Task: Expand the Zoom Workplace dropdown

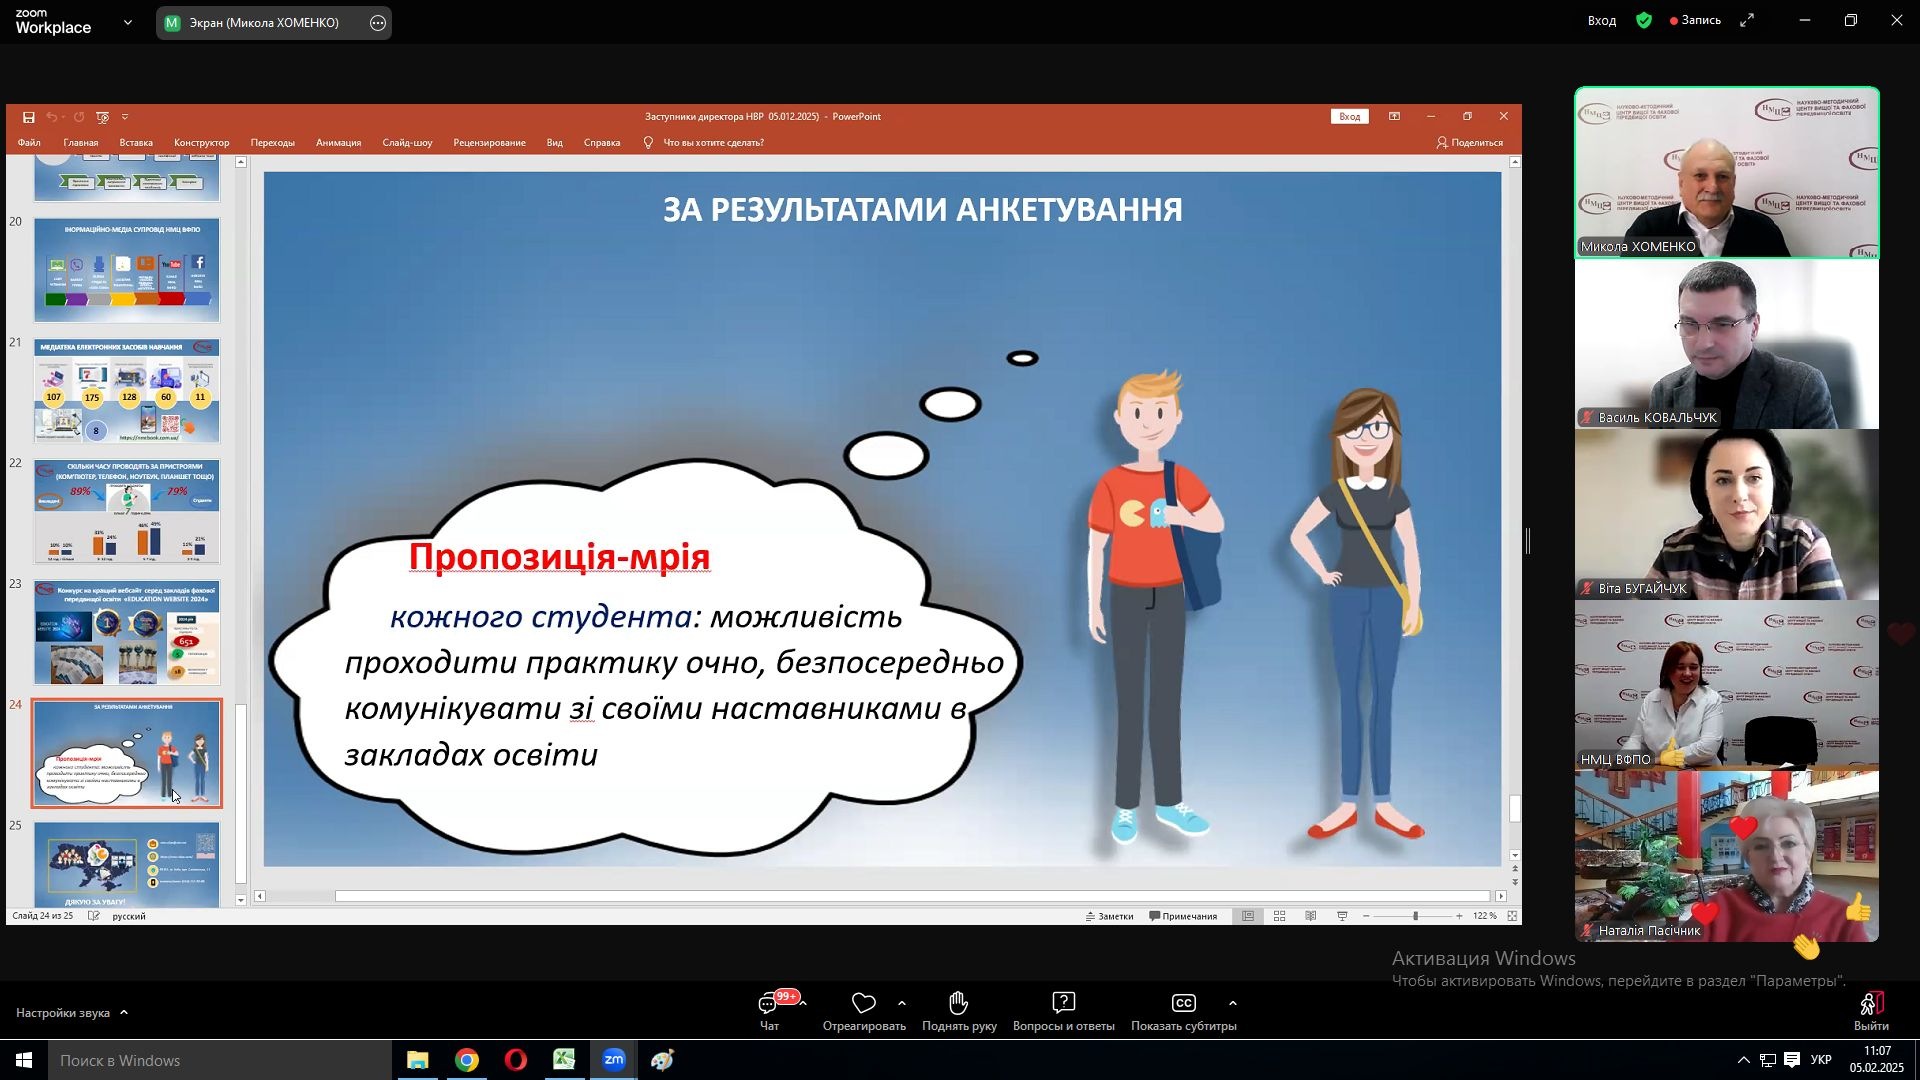Action: point(127,22)
